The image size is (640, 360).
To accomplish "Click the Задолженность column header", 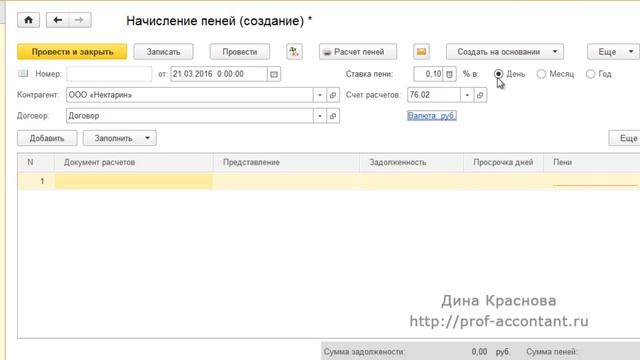I will click(x=411, y=162).
